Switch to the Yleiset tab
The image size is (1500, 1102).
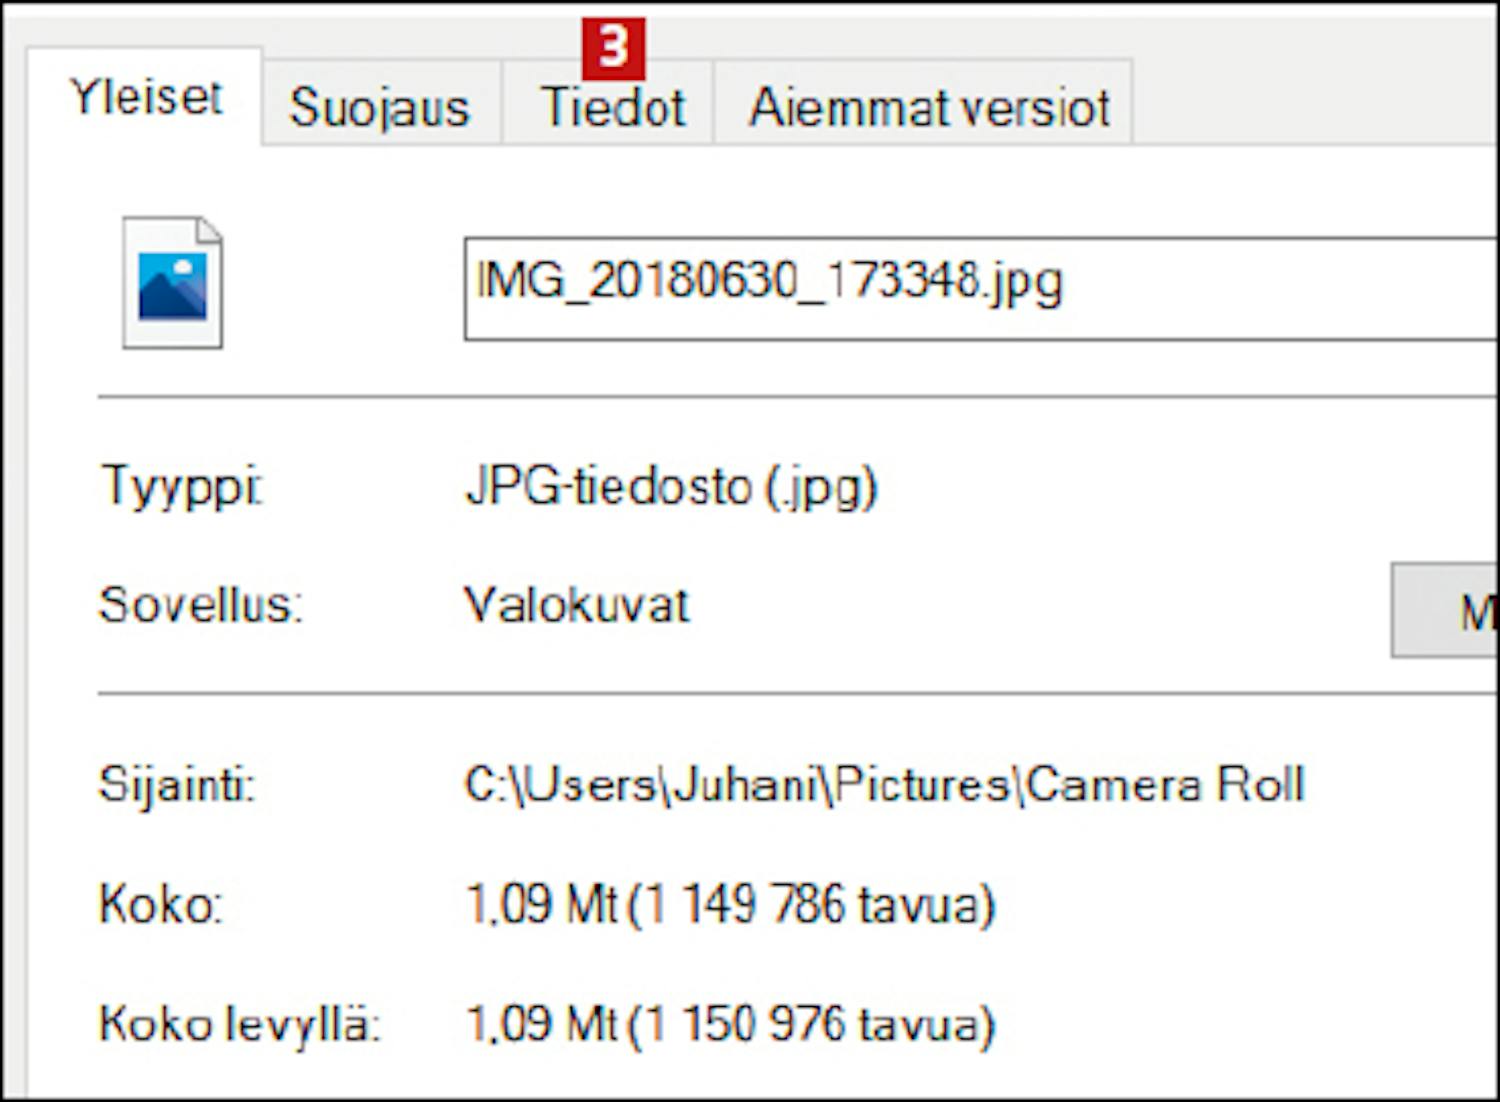[x=145, y=97]
